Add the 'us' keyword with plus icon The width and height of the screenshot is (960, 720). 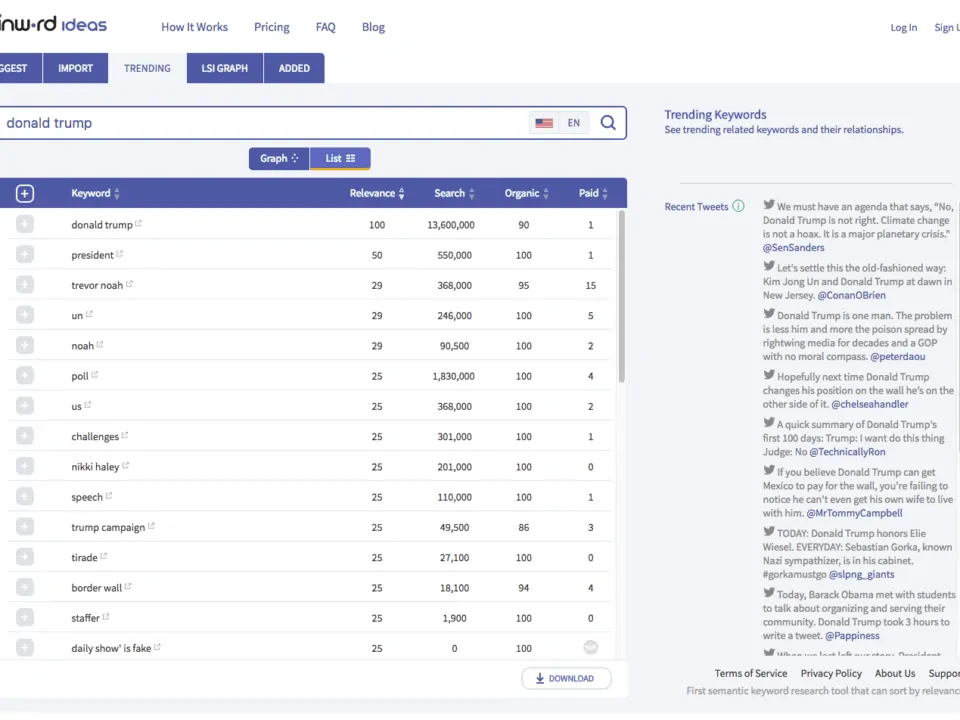24,406
